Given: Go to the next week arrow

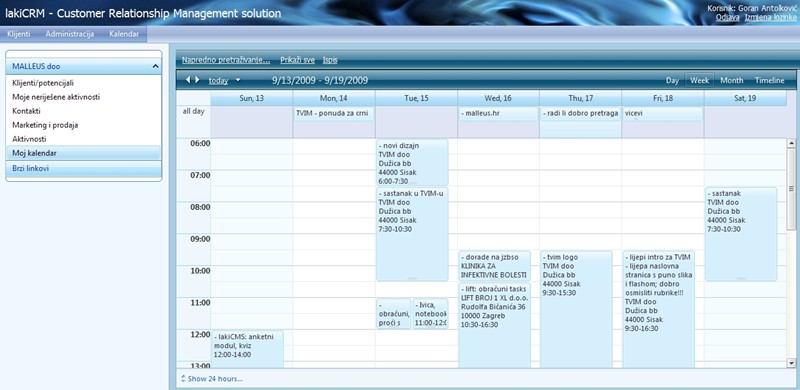Looking at the screenshot, I should click(197, 80).
